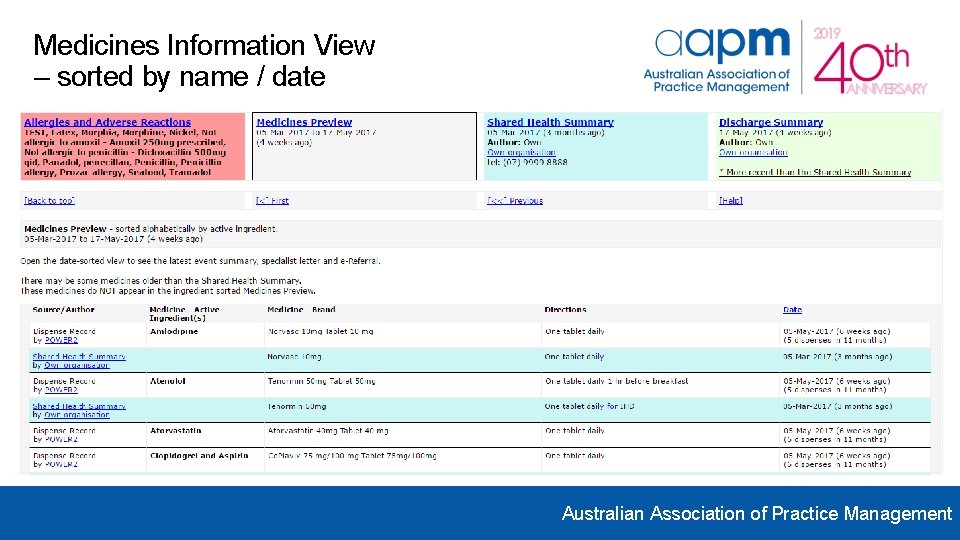The width and height of the screenshot is (960, 540).
Task: Click '05-Mar-2017 (3 months ago)' date in Norvasc row
Action: (838, 356)
